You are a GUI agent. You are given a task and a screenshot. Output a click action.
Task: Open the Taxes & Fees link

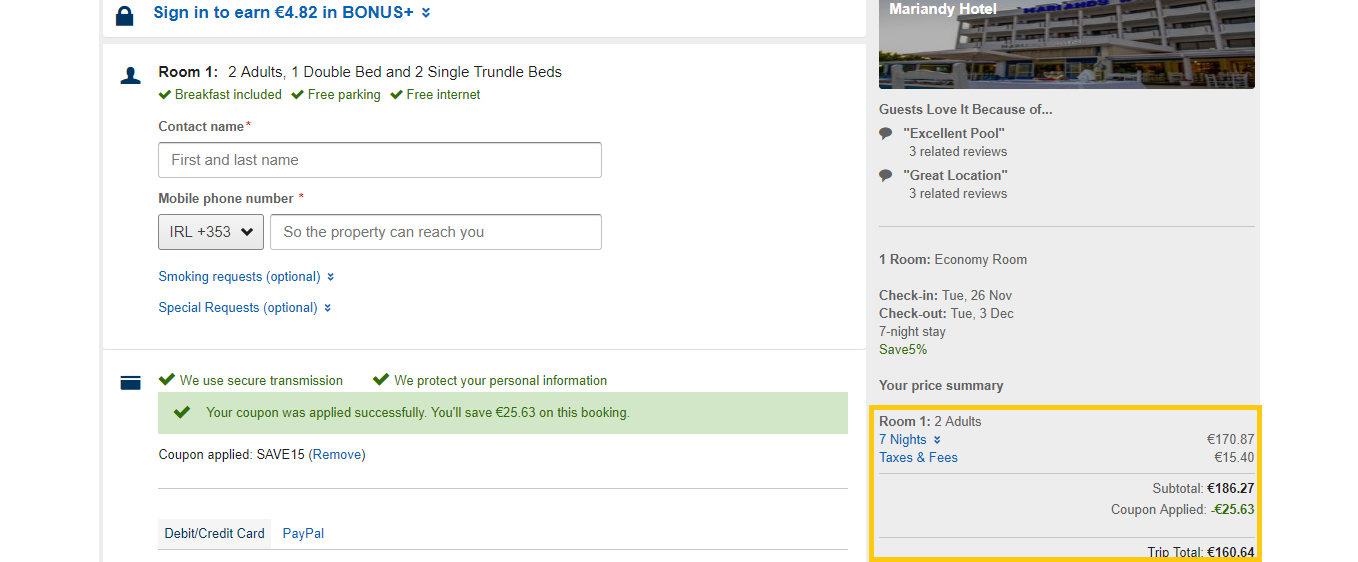(918, 458)
